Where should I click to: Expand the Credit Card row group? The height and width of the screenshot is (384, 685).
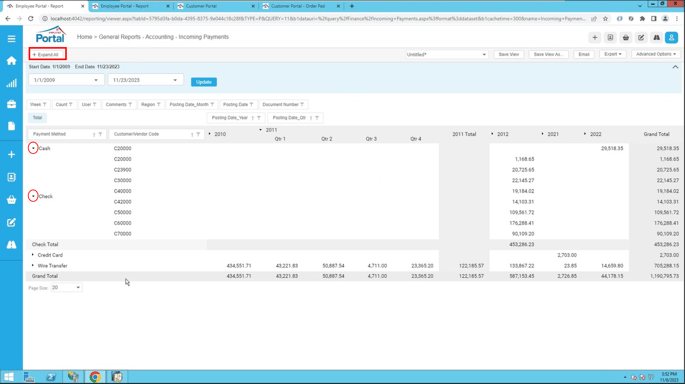33,255
